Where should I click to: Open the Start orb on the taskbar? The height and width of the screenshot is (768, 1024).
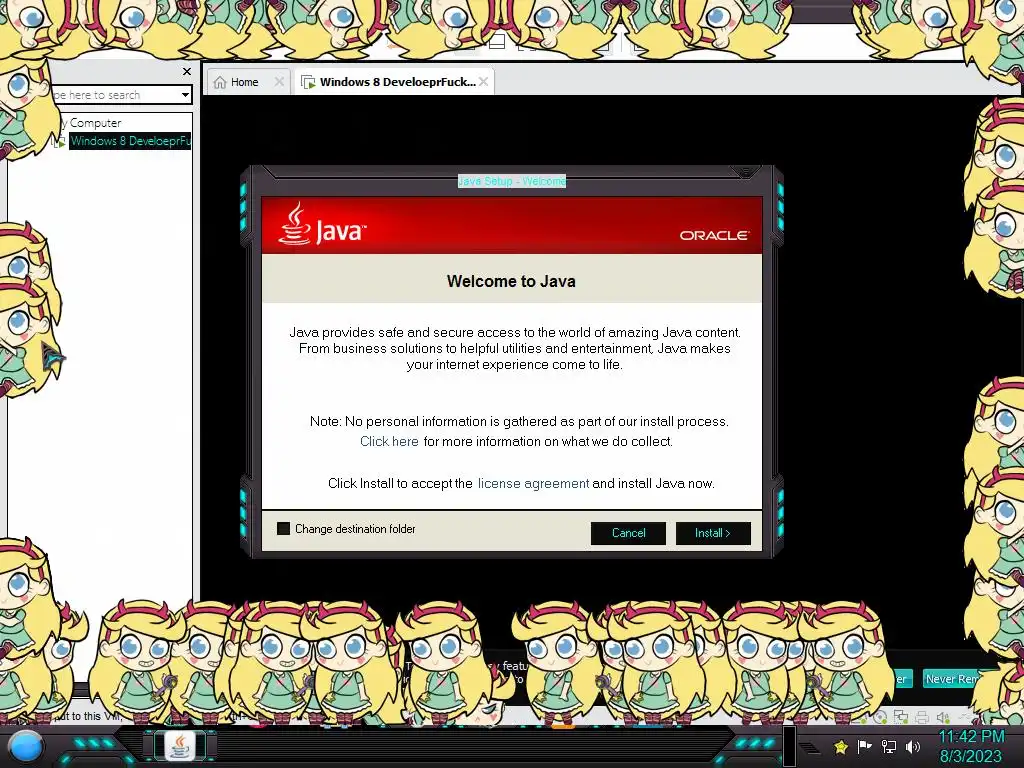[26, 747]
